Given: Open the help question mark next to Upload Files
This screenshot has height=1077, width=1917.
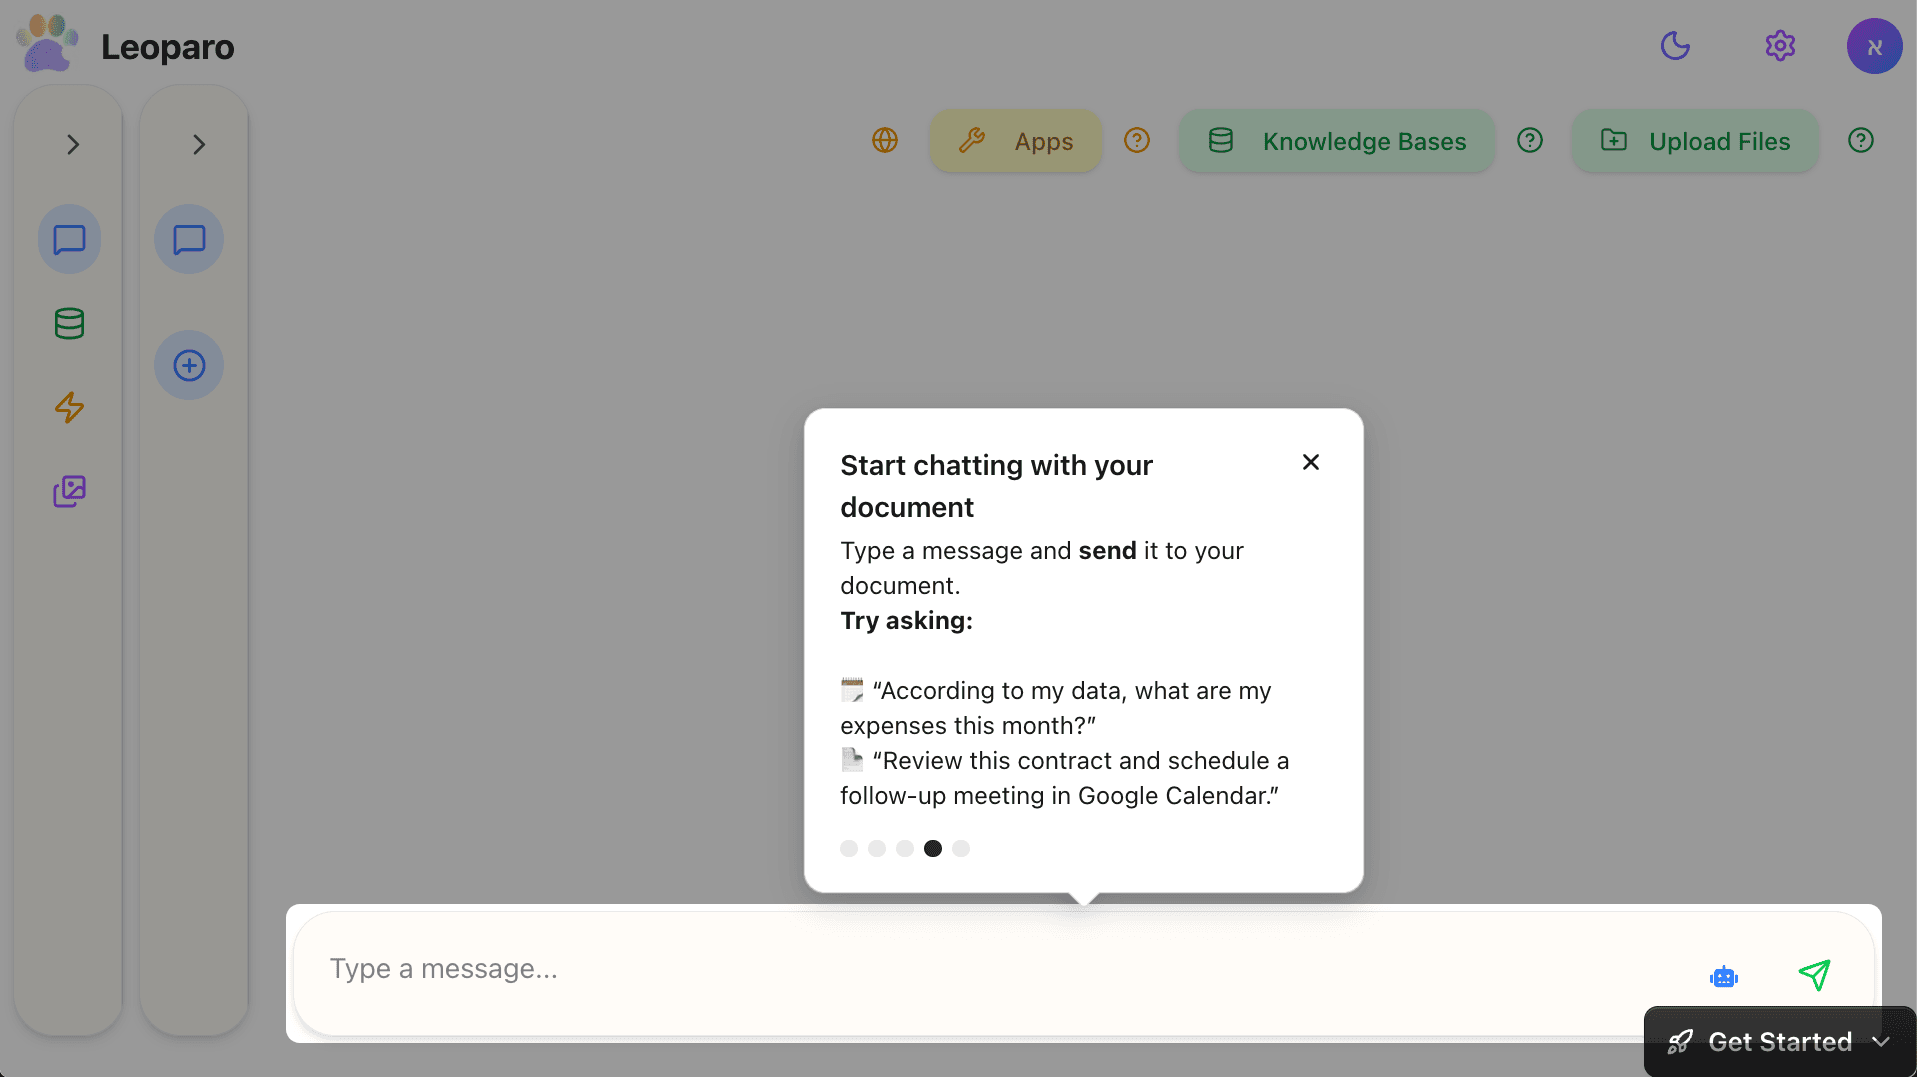Looking at the screenshot, I should coord(1860,140).
